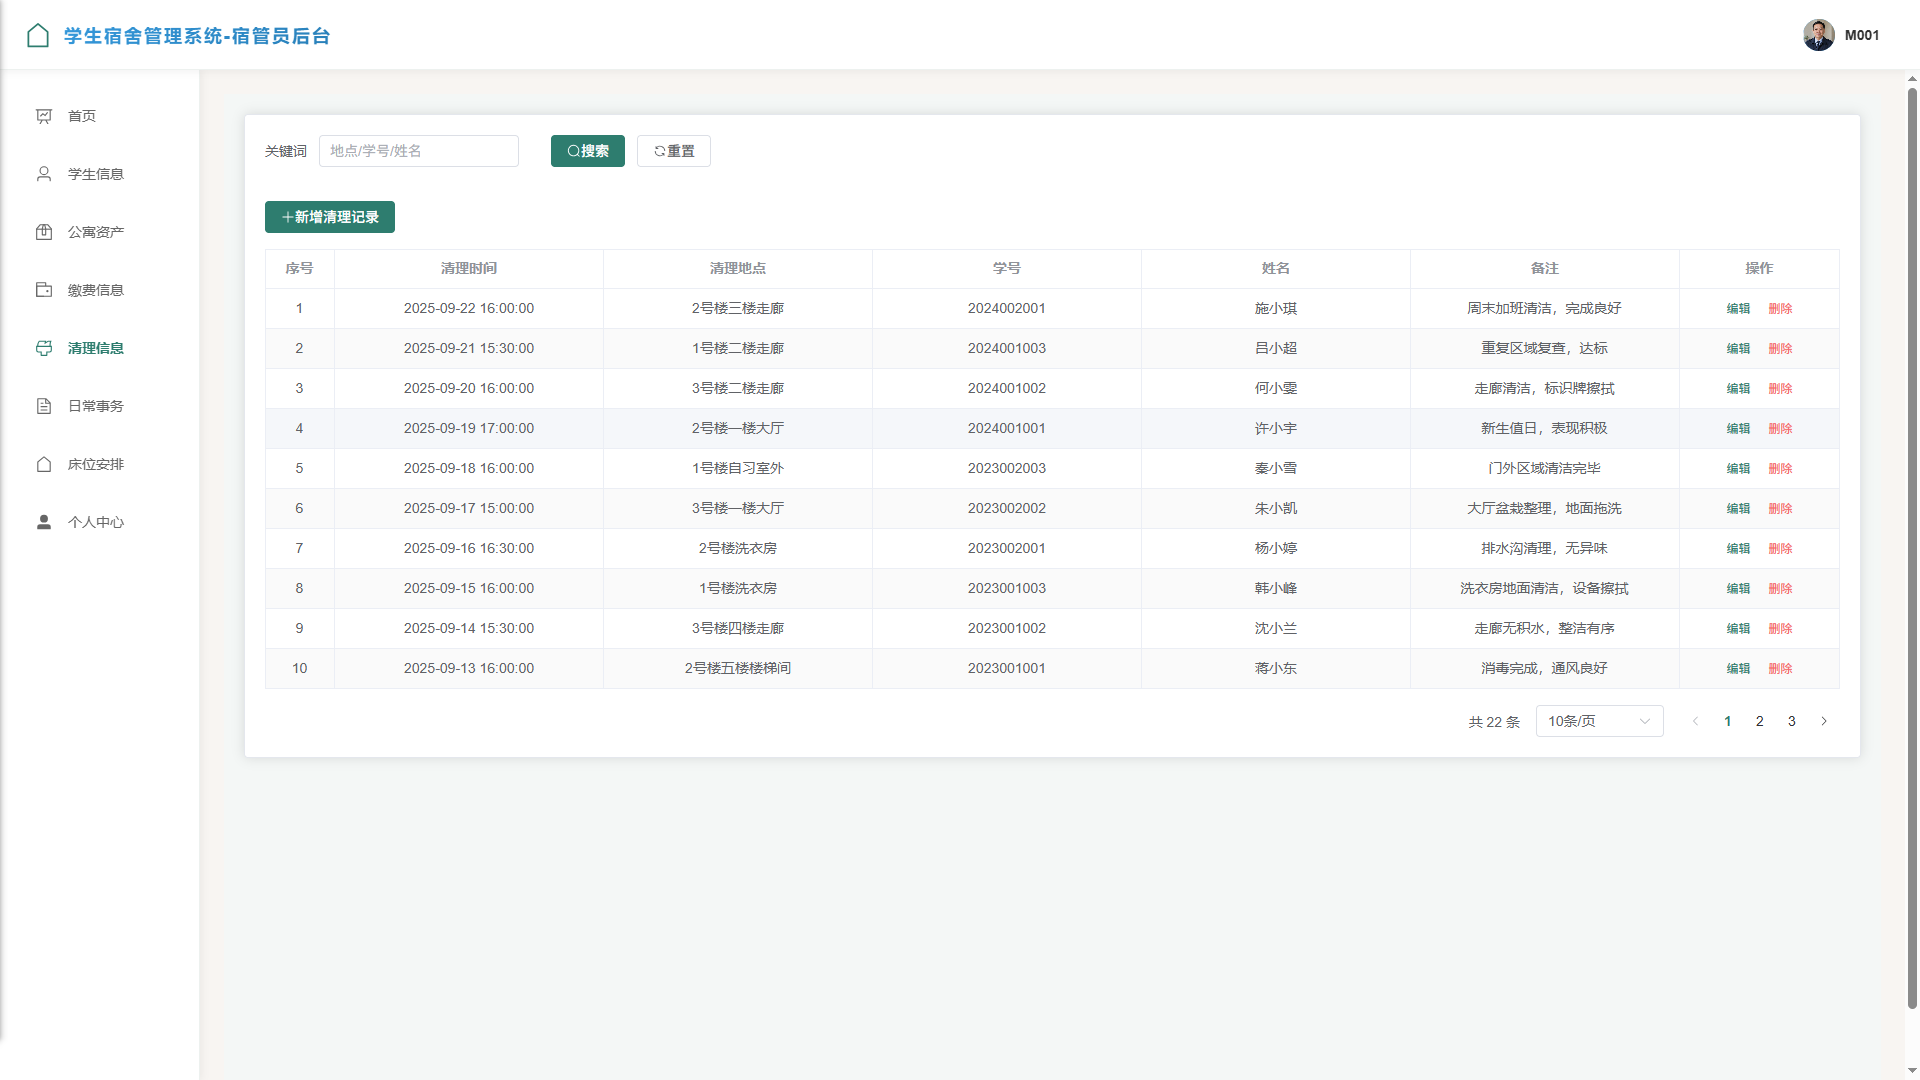
Task: Click the 重置 button
Action: pos(674,151)
